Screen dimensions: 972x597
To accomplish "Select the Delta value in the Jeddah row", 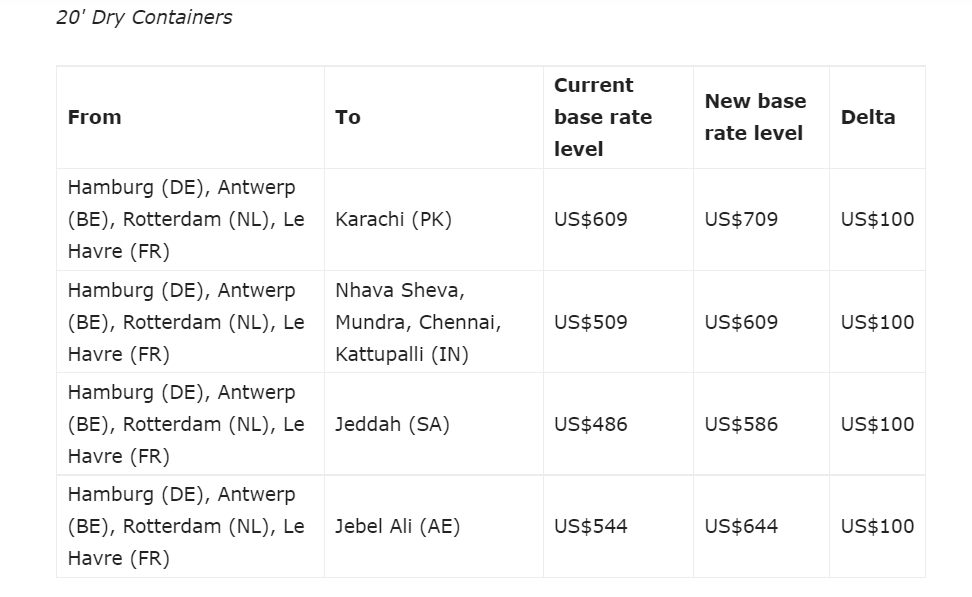I will 877,424.
